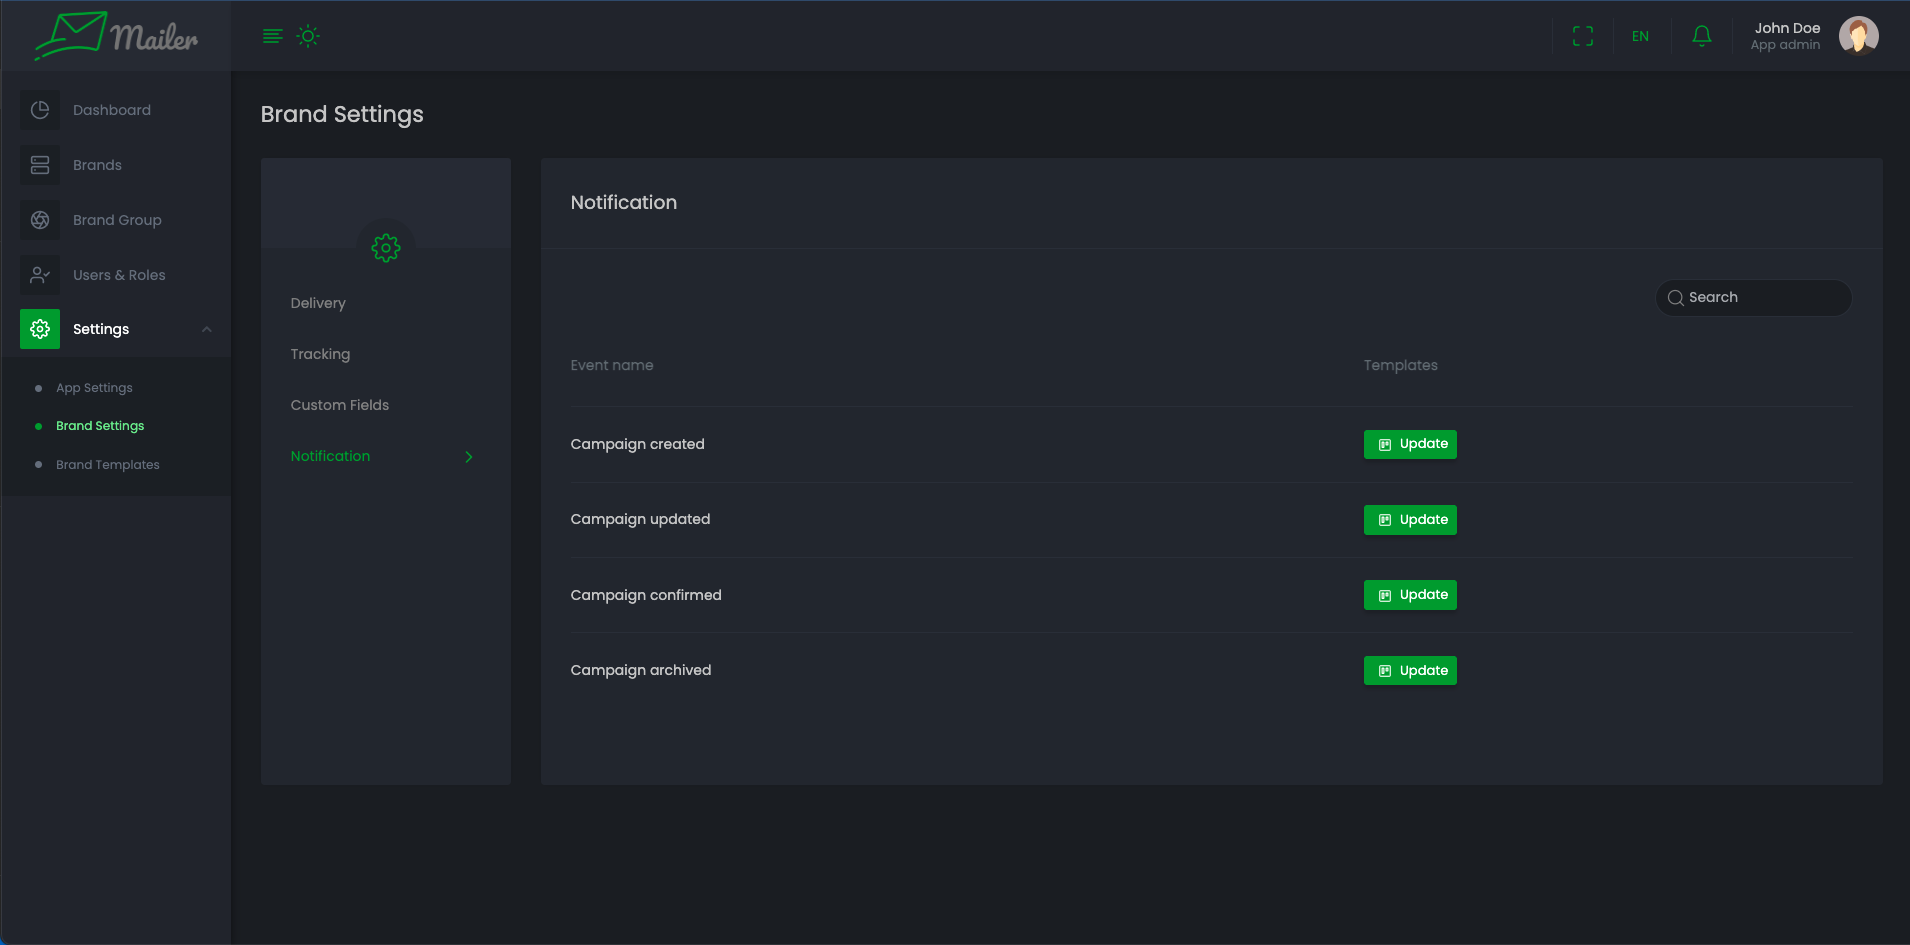This screenshot has height=945, width=1910.
Task: Open the notifications bell
Action: pos(1701,36)
